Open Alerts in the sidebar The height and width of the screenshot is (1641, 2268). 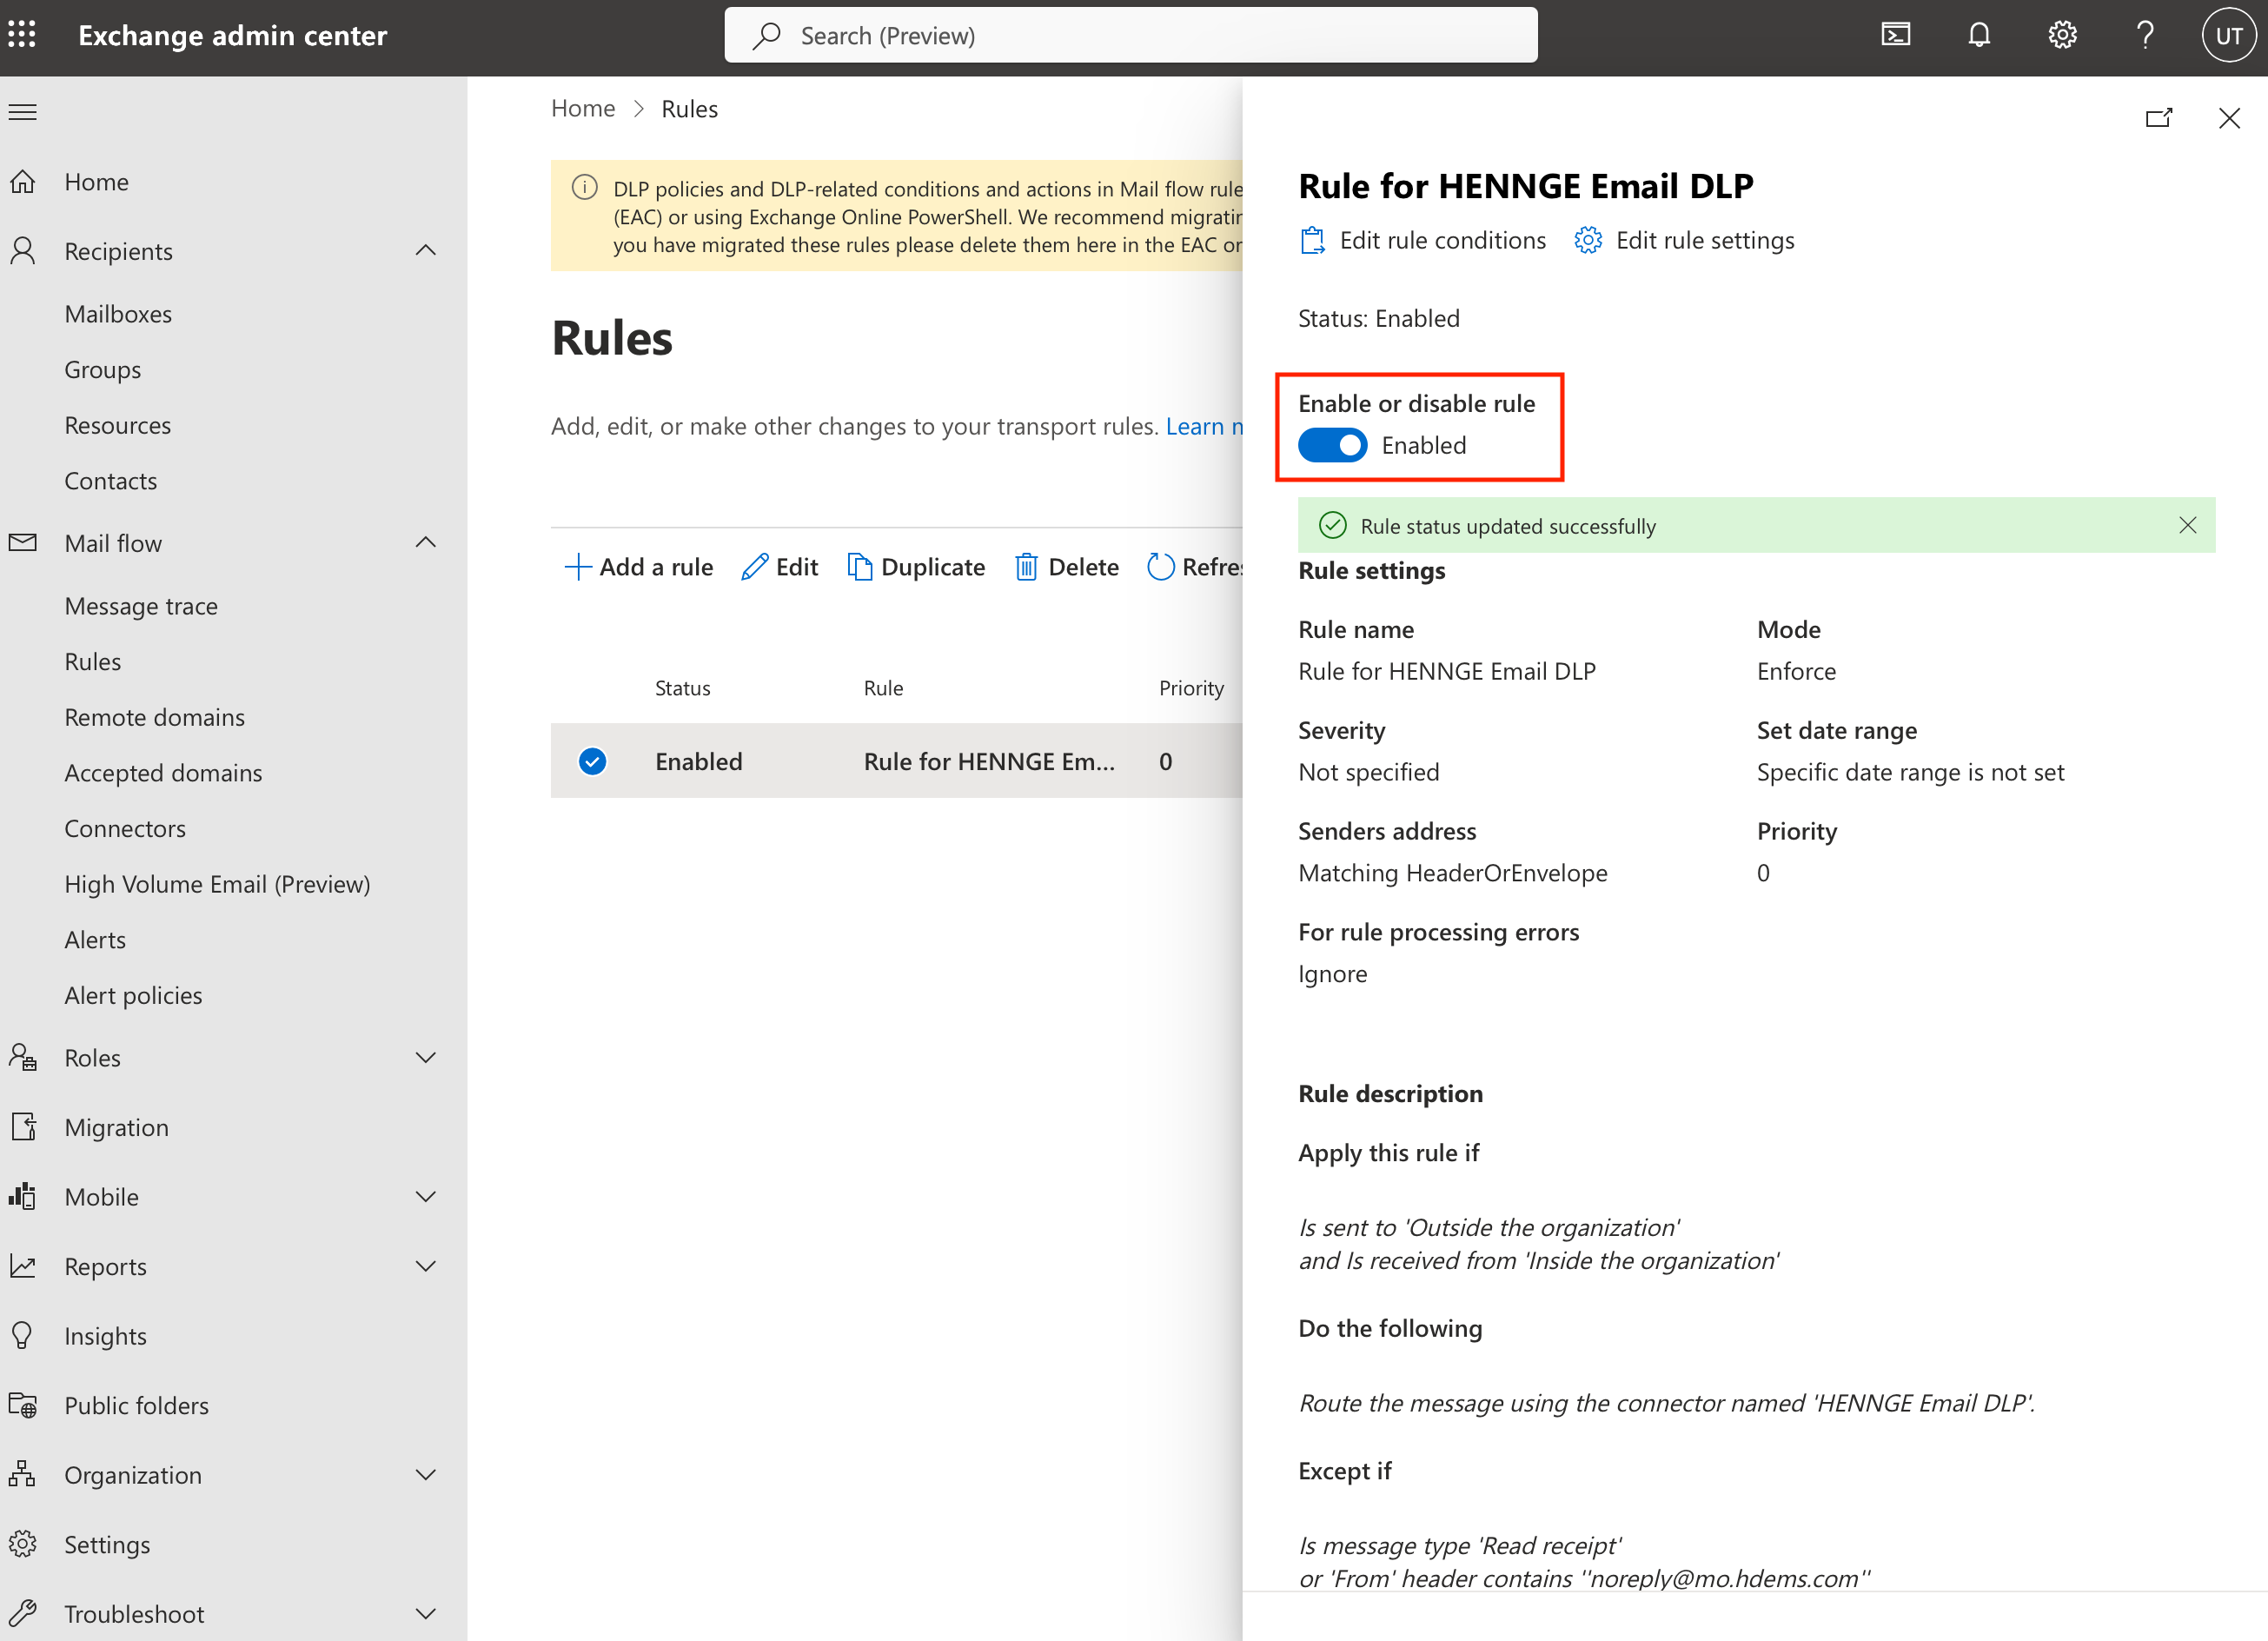[x=95, y=940]
